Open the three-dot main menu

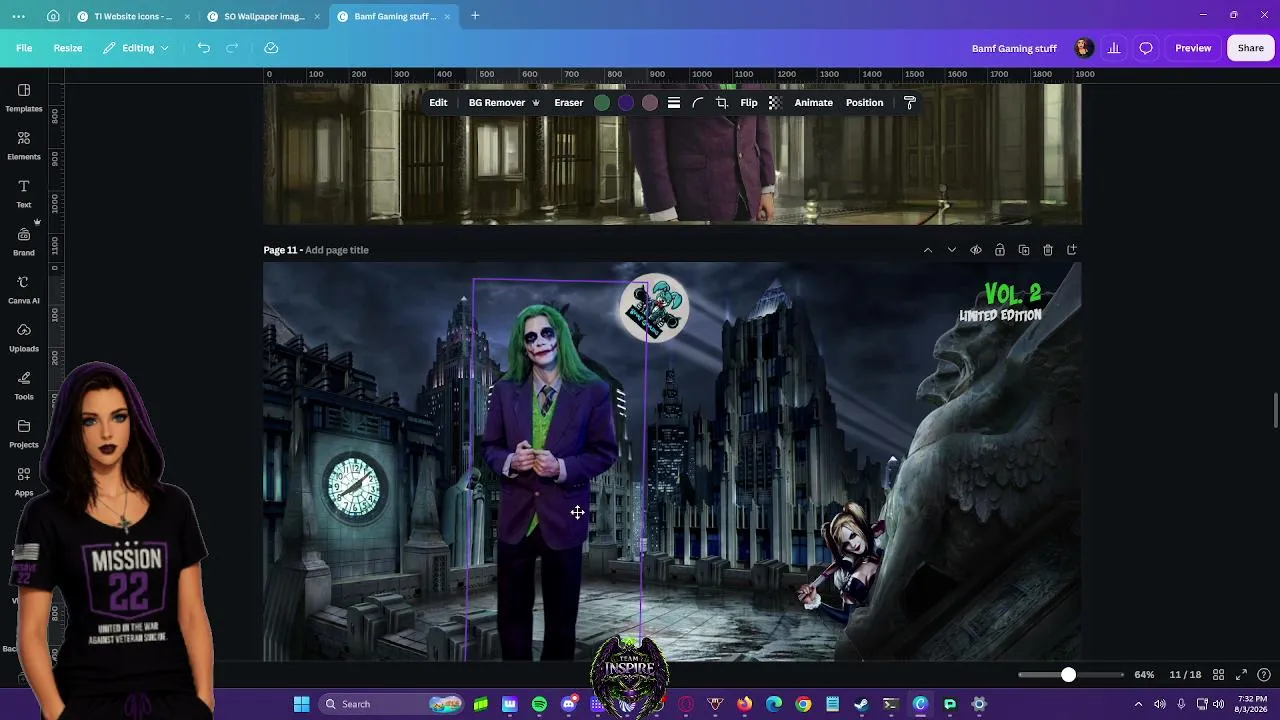18,16
